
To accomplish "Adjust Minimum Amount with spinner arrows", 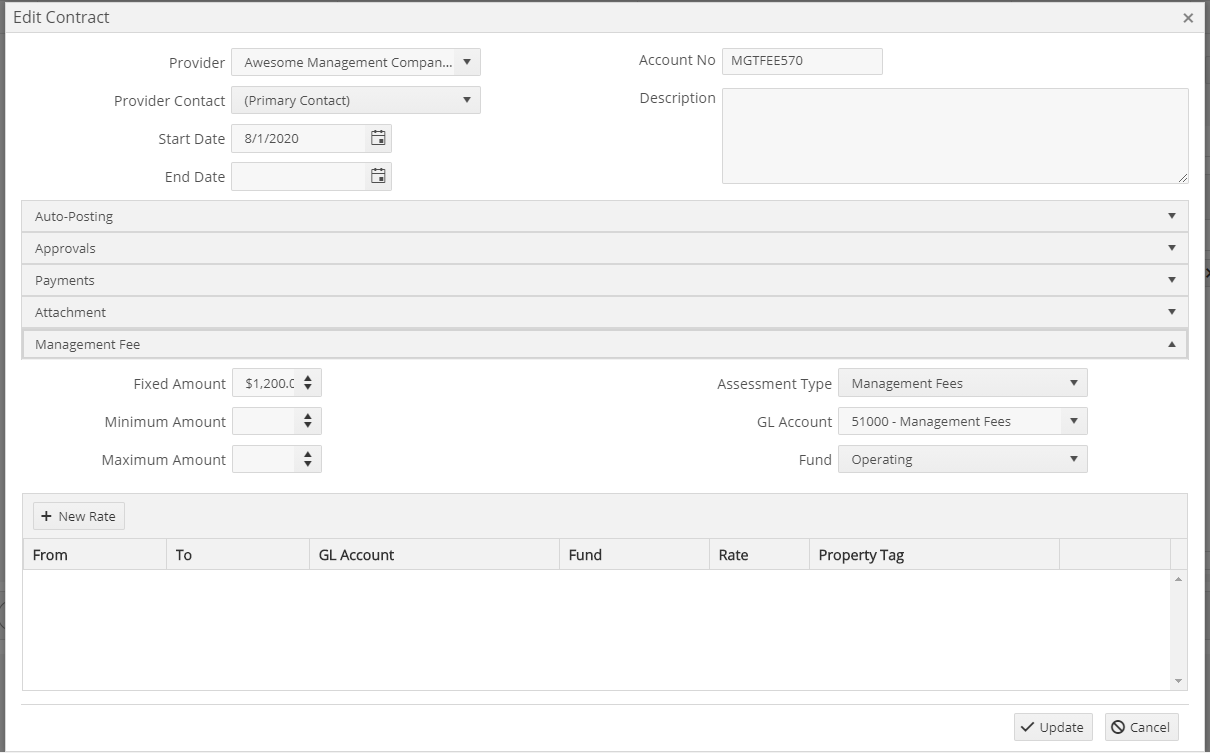I will pos(308,421).
